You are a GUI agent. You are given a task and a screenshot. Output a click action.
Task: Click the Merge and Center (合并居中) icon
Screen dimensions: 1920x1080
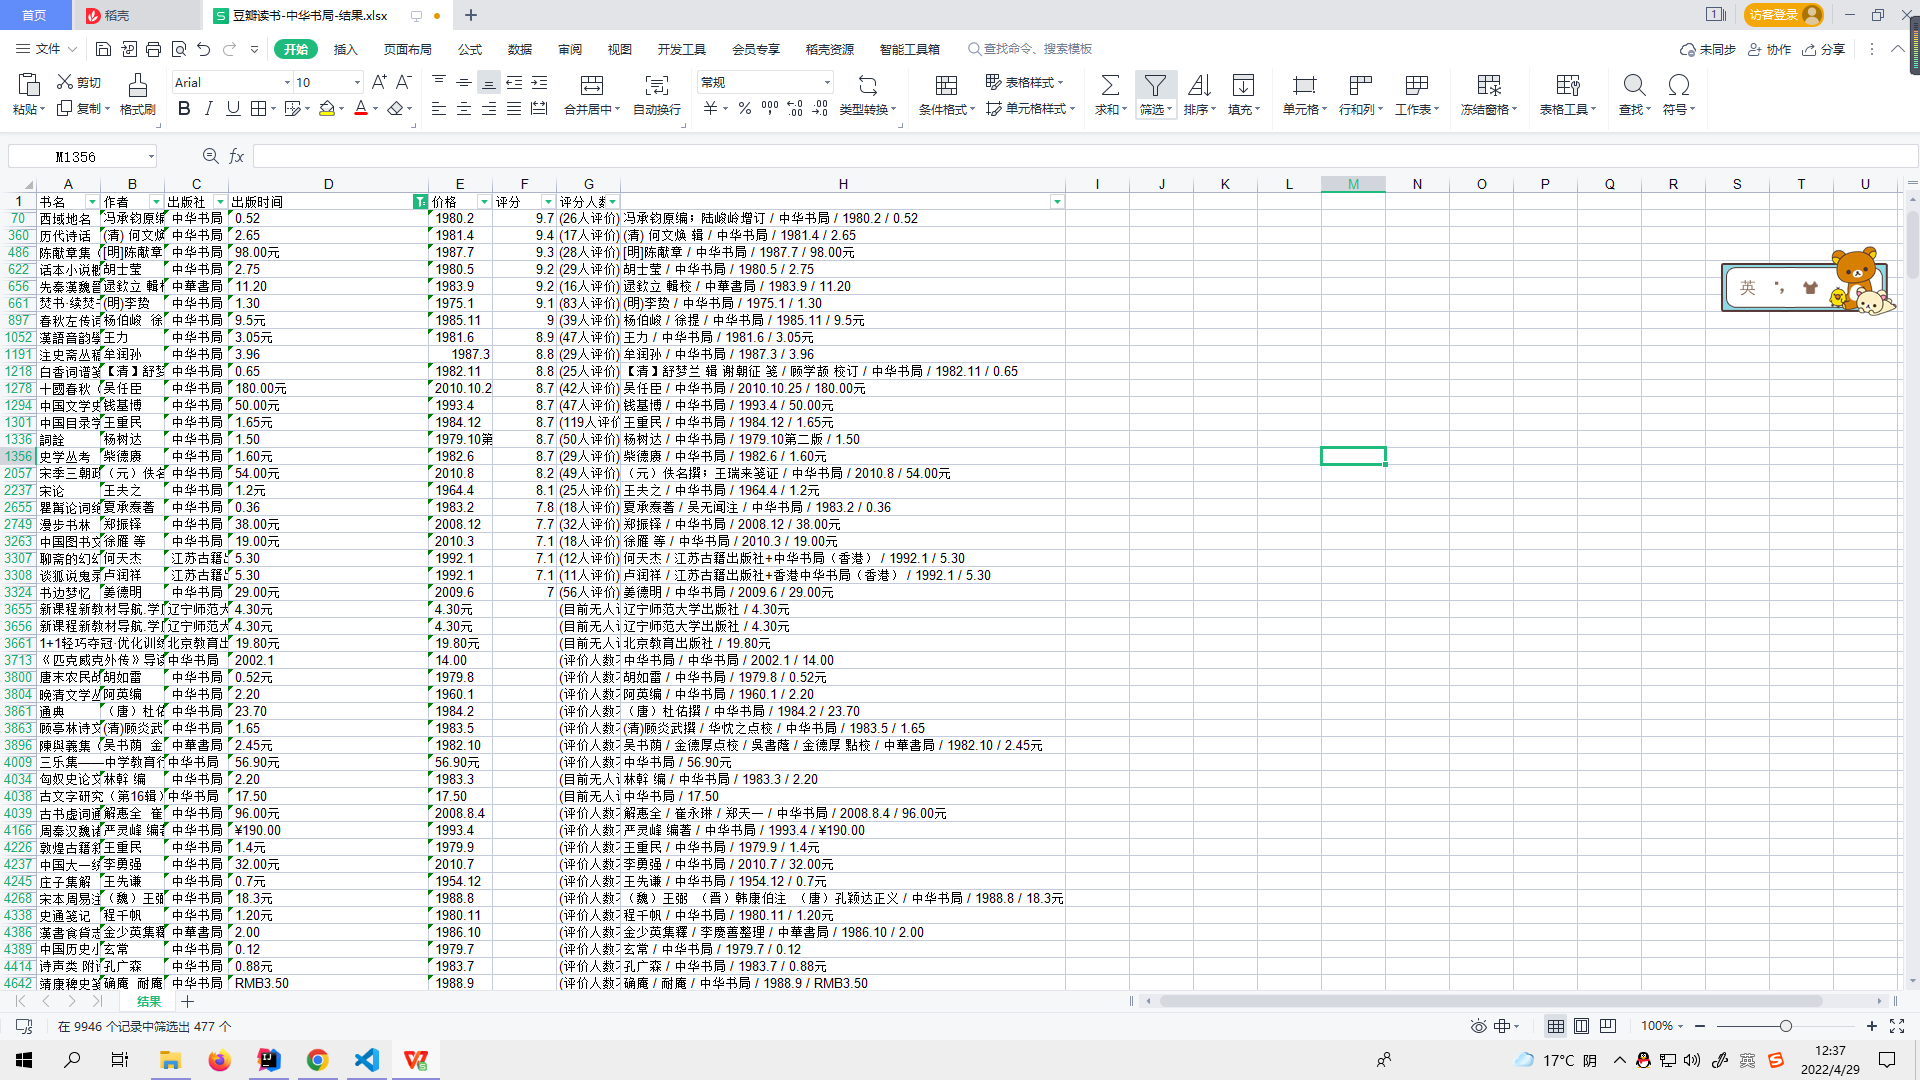(x=591, y=86)
